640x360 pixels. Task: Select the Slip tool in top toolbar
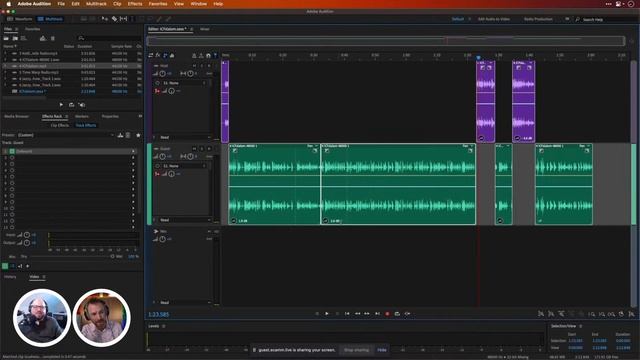[123, 19]
